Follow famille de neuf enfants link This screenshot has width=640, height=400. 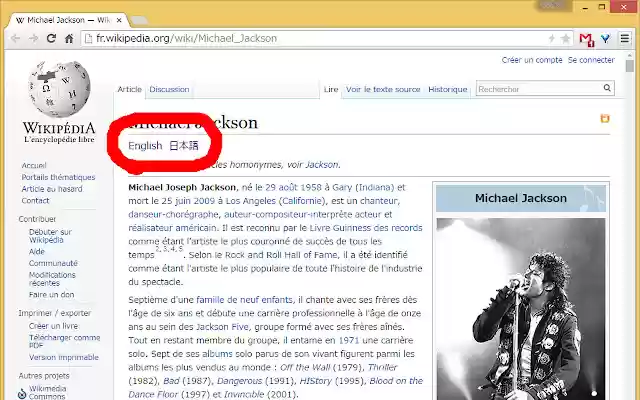coord(244,300)
